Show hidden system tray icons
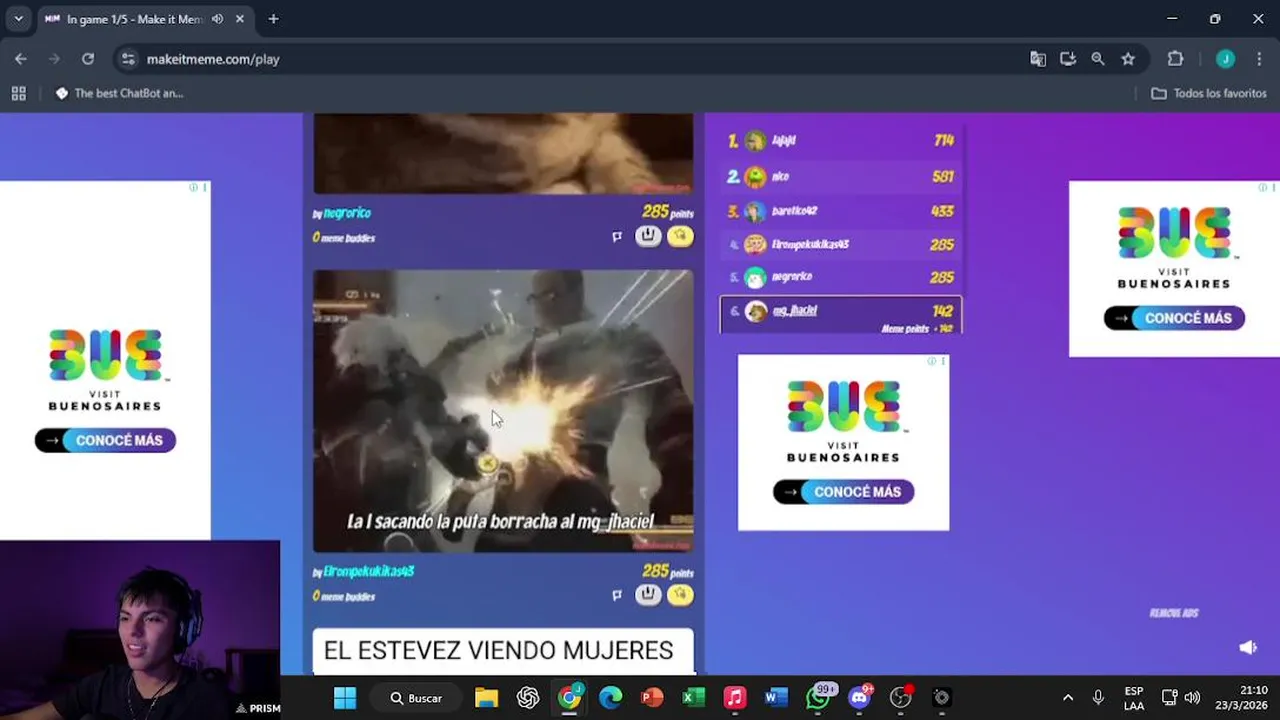This screenshot has height=720, width=1280. coord(1067,698)
